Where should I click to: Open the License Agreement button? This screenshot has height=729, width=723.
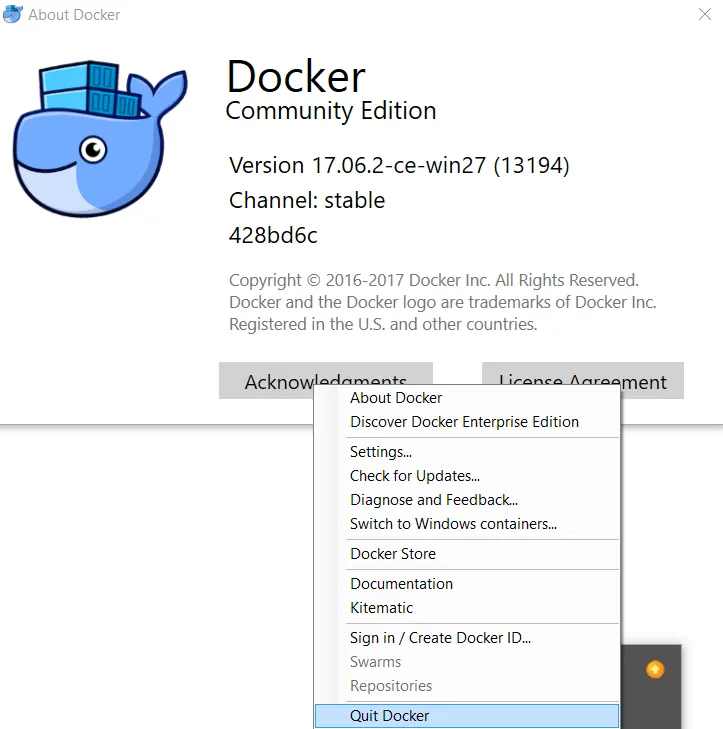(583, 380)
